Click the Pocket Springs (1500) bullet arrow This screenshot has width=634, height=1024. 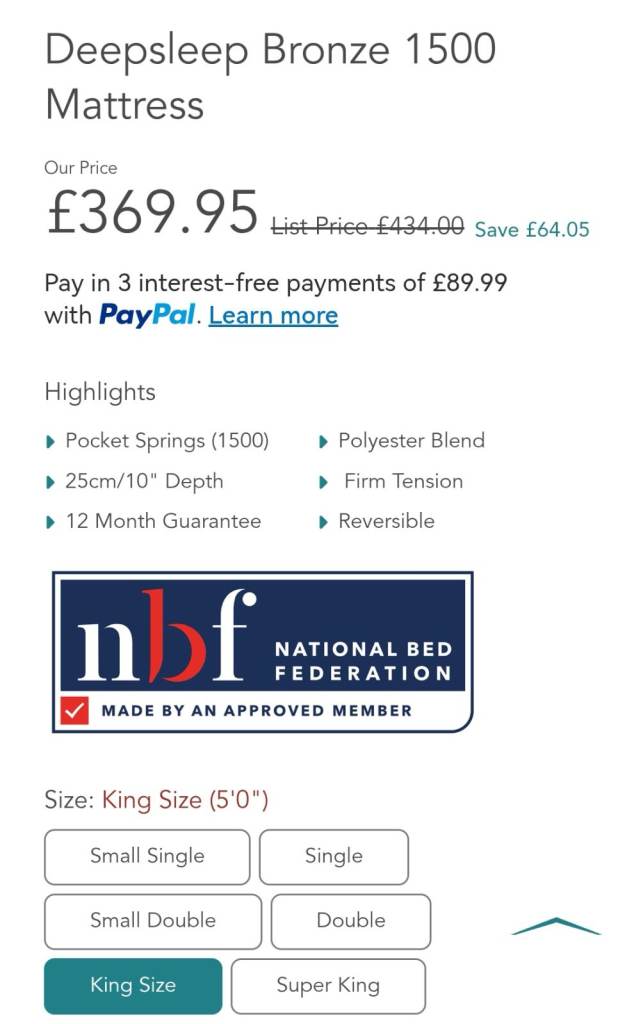tap(52, 442)
